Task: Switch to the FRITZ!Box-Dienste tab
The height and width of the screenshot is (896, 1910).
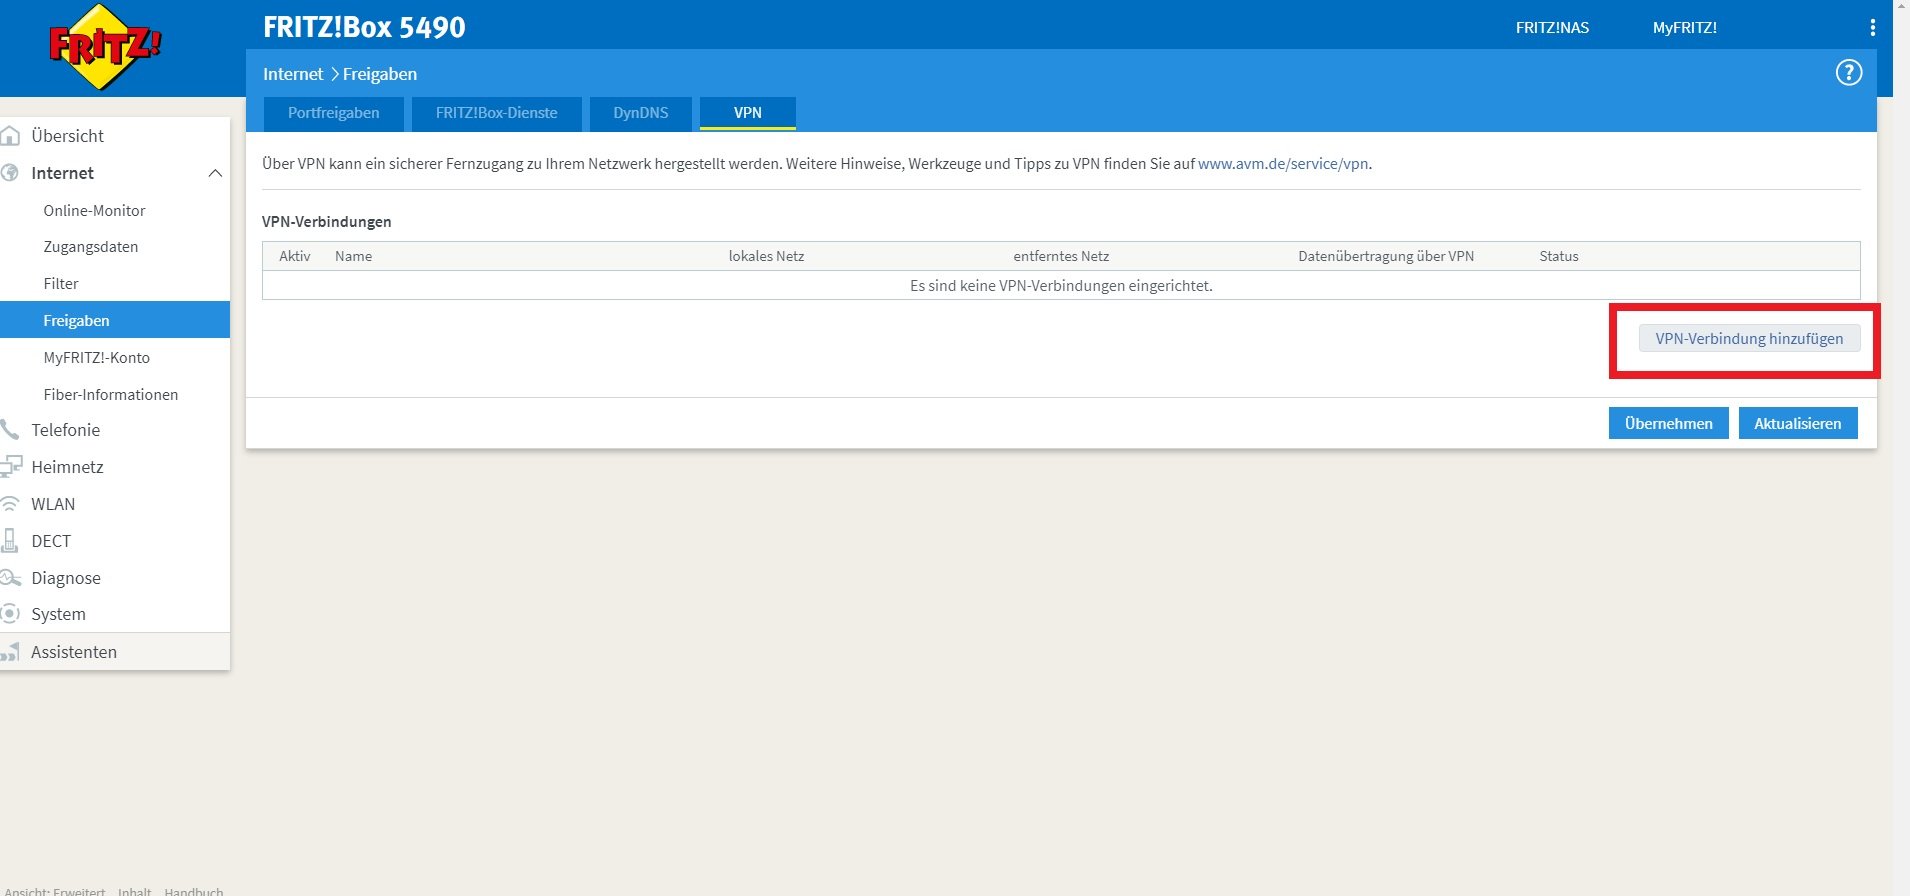Action: point(497,113)
